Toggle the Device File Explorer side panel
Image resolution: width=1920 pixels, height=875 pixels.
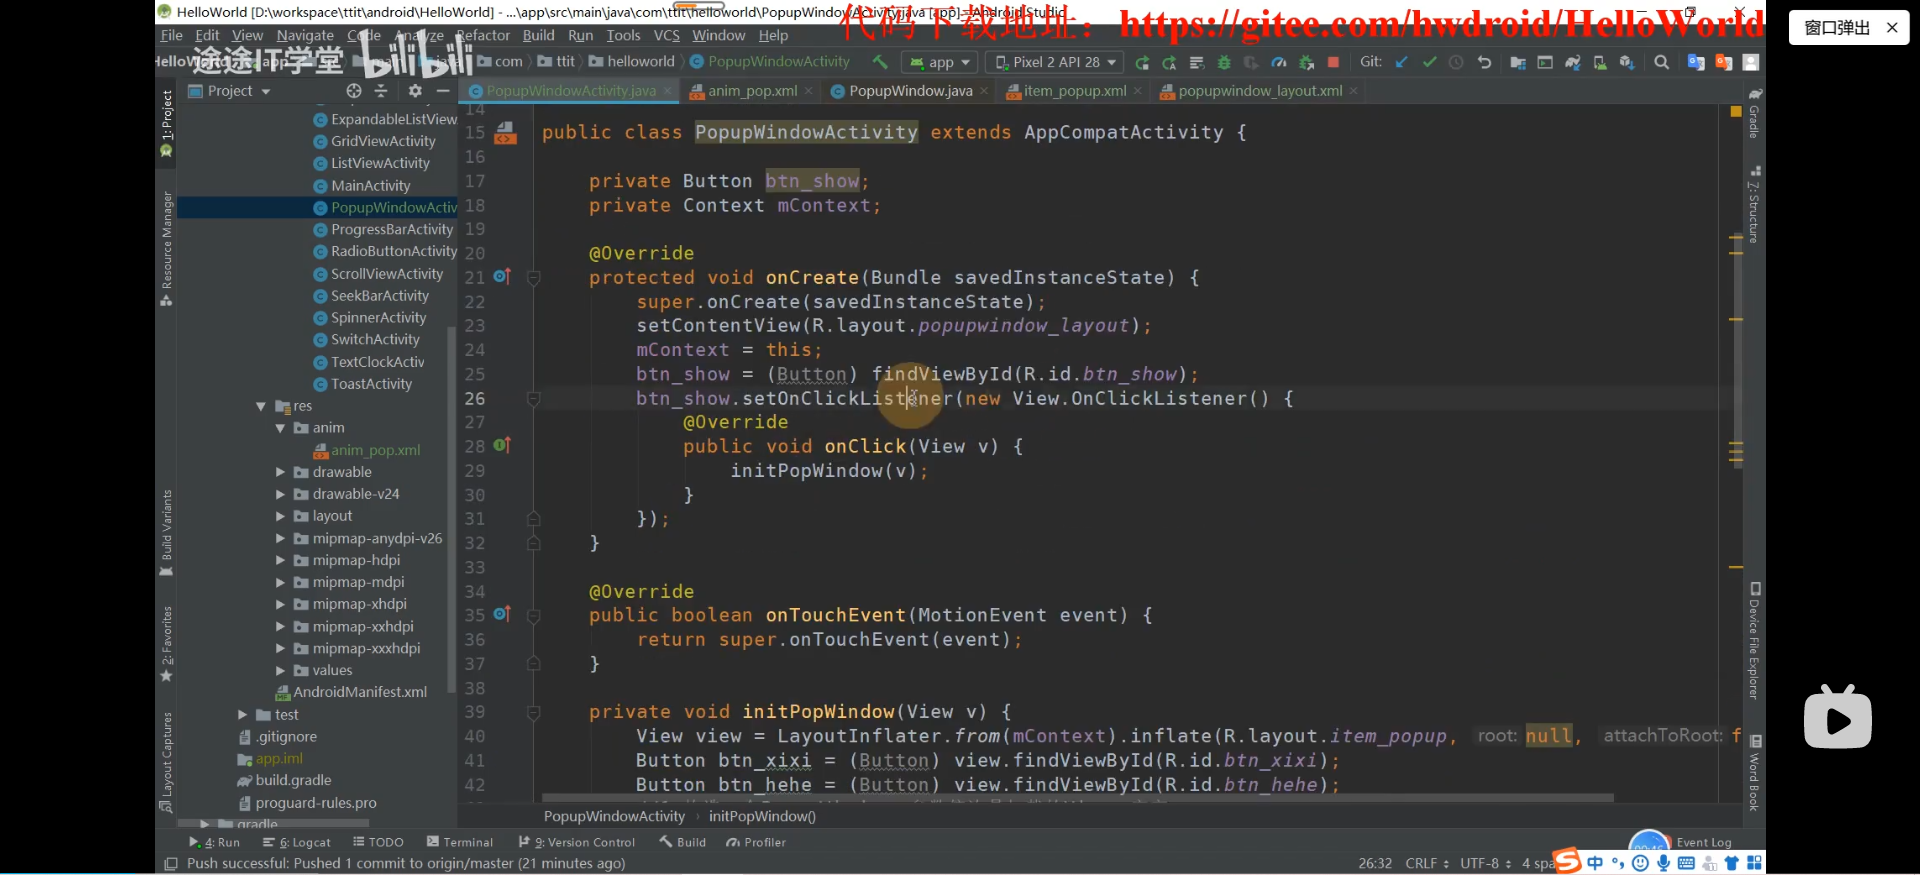click(x=1755, y=641)
